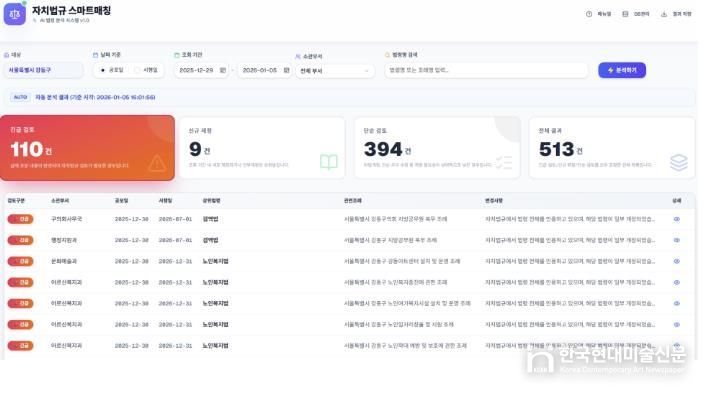Click the 자치법규 스마트매칭 scales logo icon
The image size is (704, 395).
(x=14, y=14)
